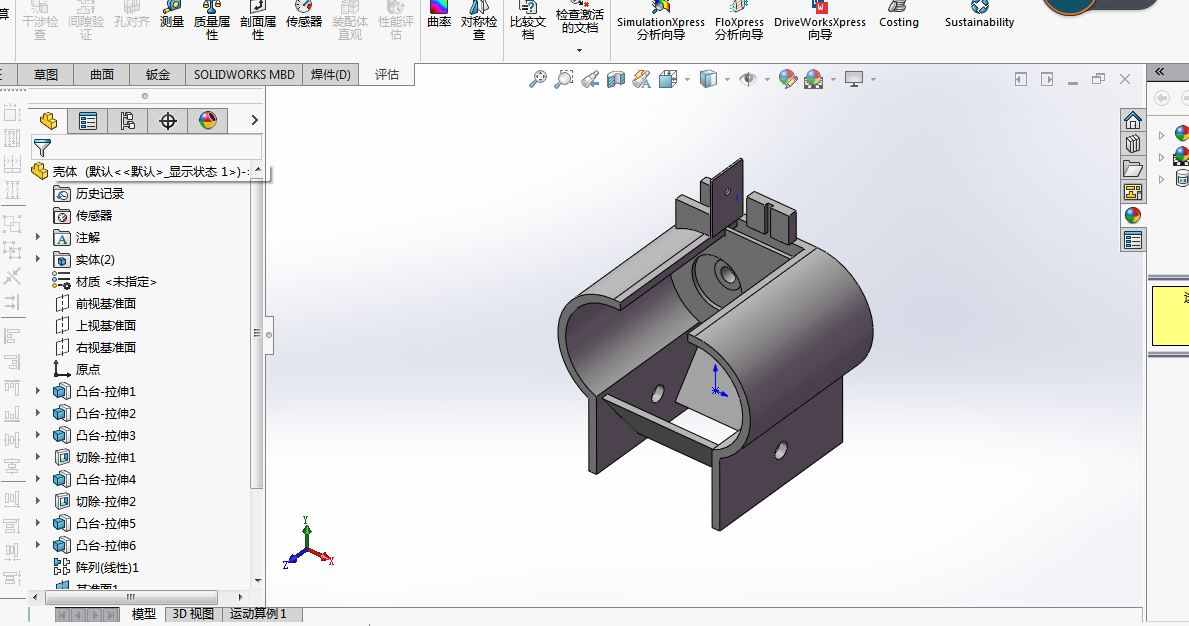Open the 焊件(D) Weldments tab
This screenshot has width=1189, height=626.
(331, 74)
